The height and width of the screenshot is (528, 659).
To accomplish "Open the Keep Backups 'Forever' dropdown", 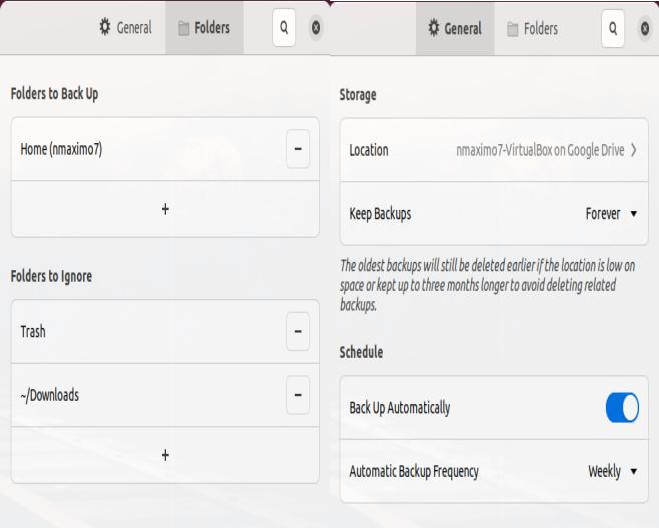I will [611, 214].
